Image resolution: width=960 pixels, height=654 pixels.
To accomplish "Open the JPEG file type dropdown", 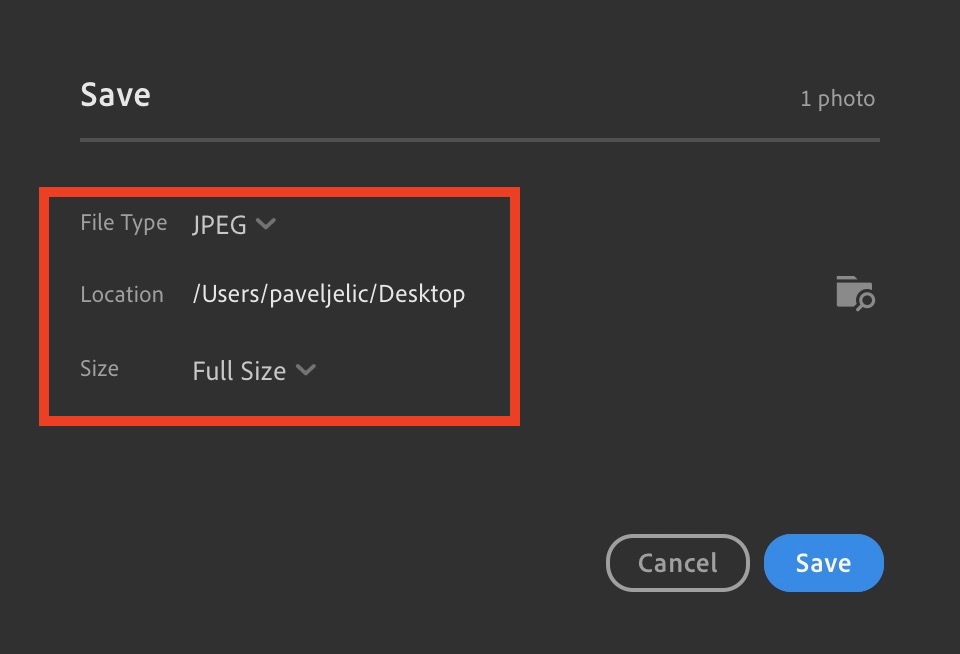I will pos(220,225).
